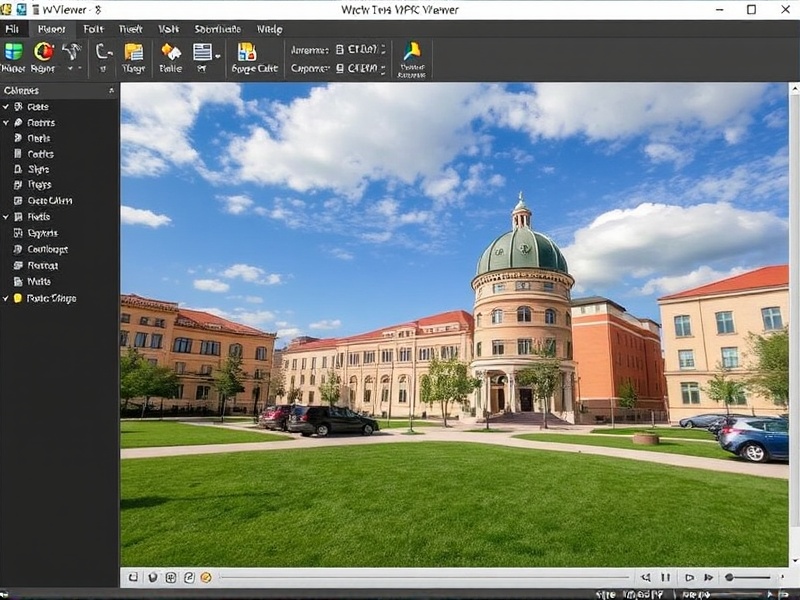Click the orange round icon in bottom control bar
Screen dimensions: 800x600
click(206, 577)
